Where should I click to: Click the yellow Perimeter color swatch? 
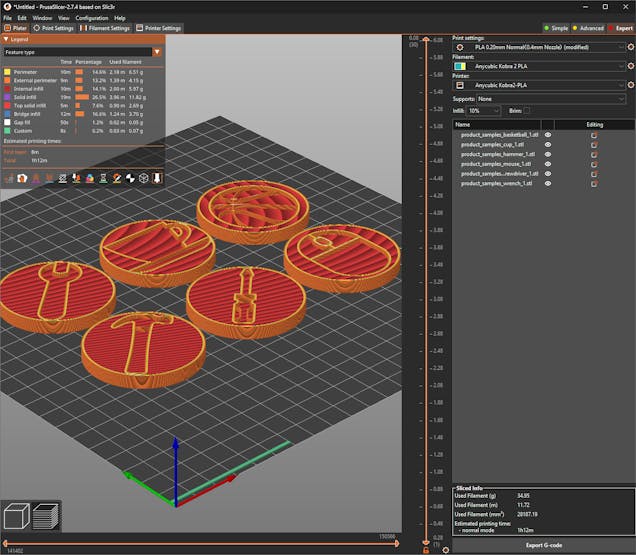[x=7, y=72]
